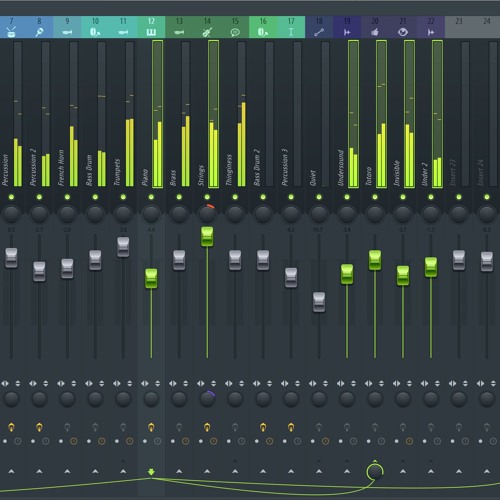
Task: Select the Trumpets track 11 header icon
Action: 123,32
